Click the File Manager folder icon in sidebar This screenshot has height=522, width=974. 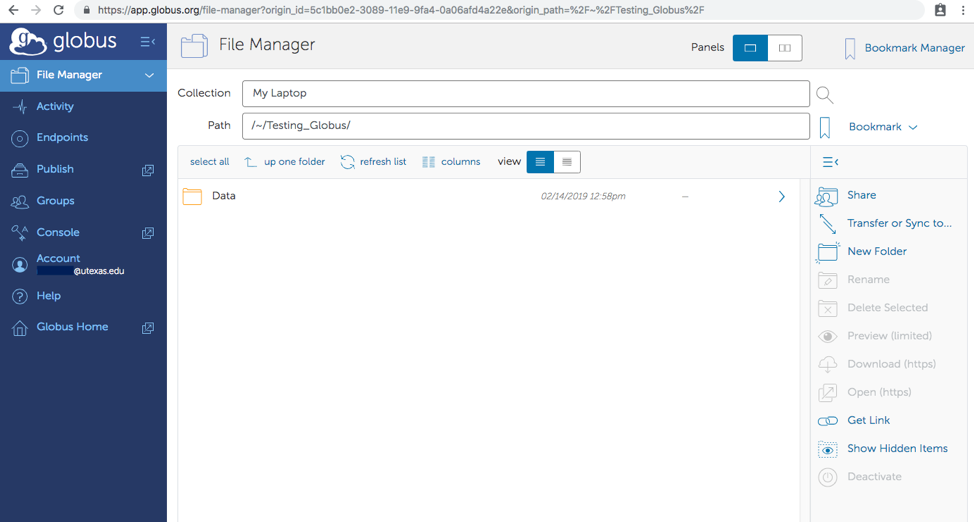pyautogui.click(x=20, y=75)
